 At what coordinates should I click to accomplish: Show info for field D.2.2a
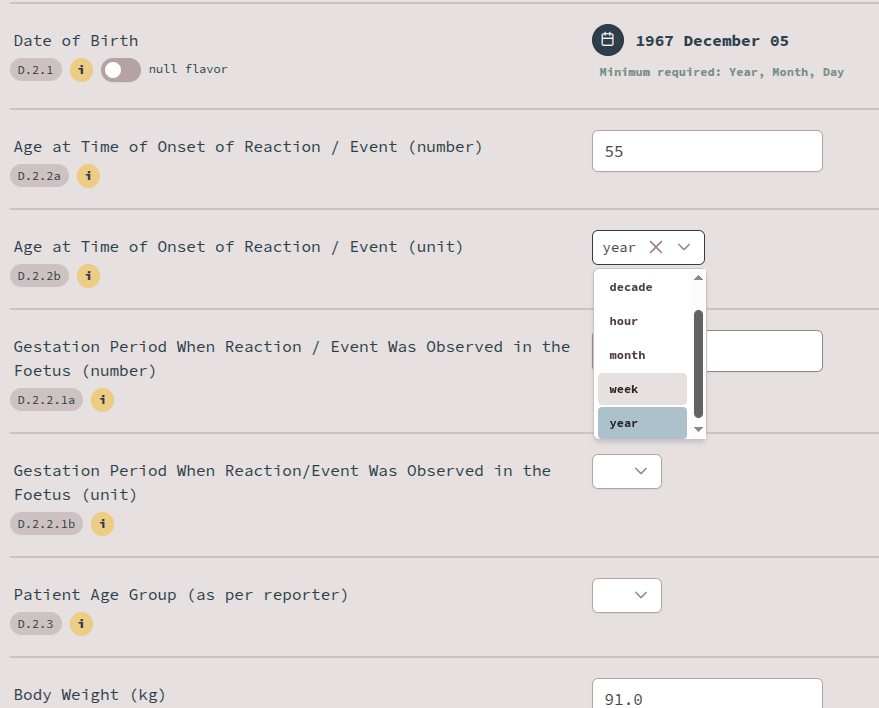(x=89, y=176)
